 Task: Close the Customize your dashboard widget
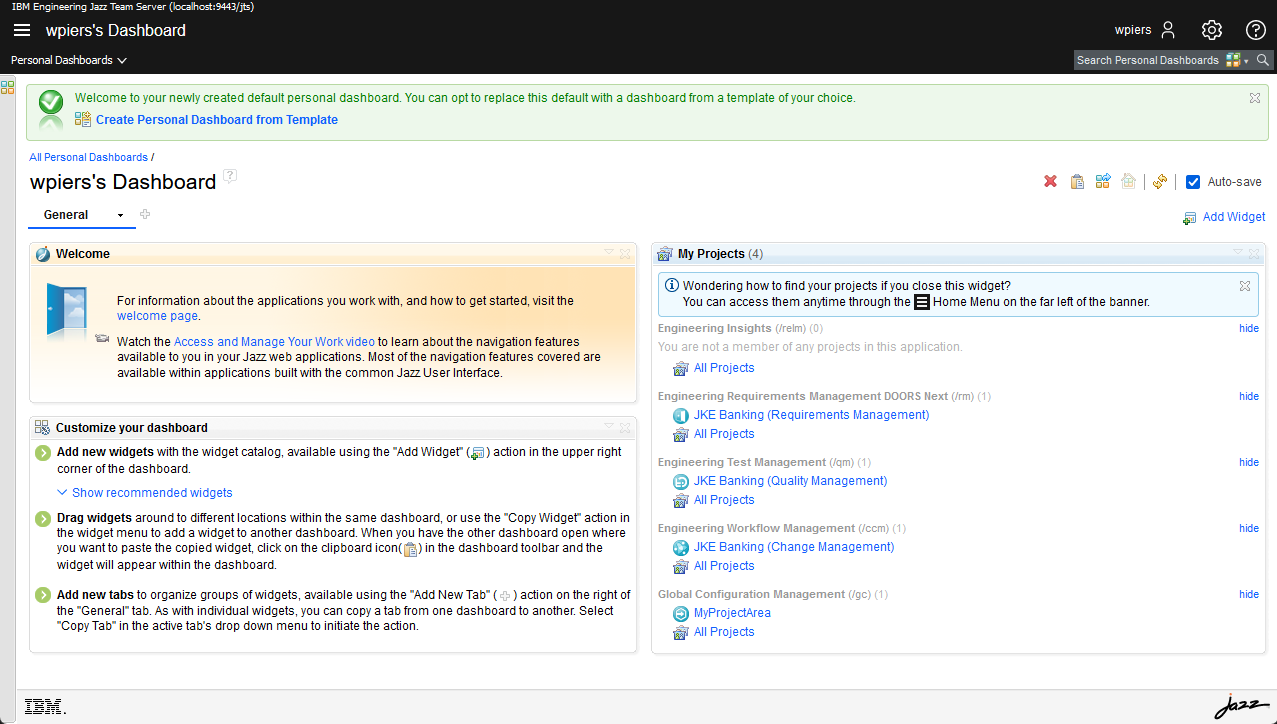(625, 427)
